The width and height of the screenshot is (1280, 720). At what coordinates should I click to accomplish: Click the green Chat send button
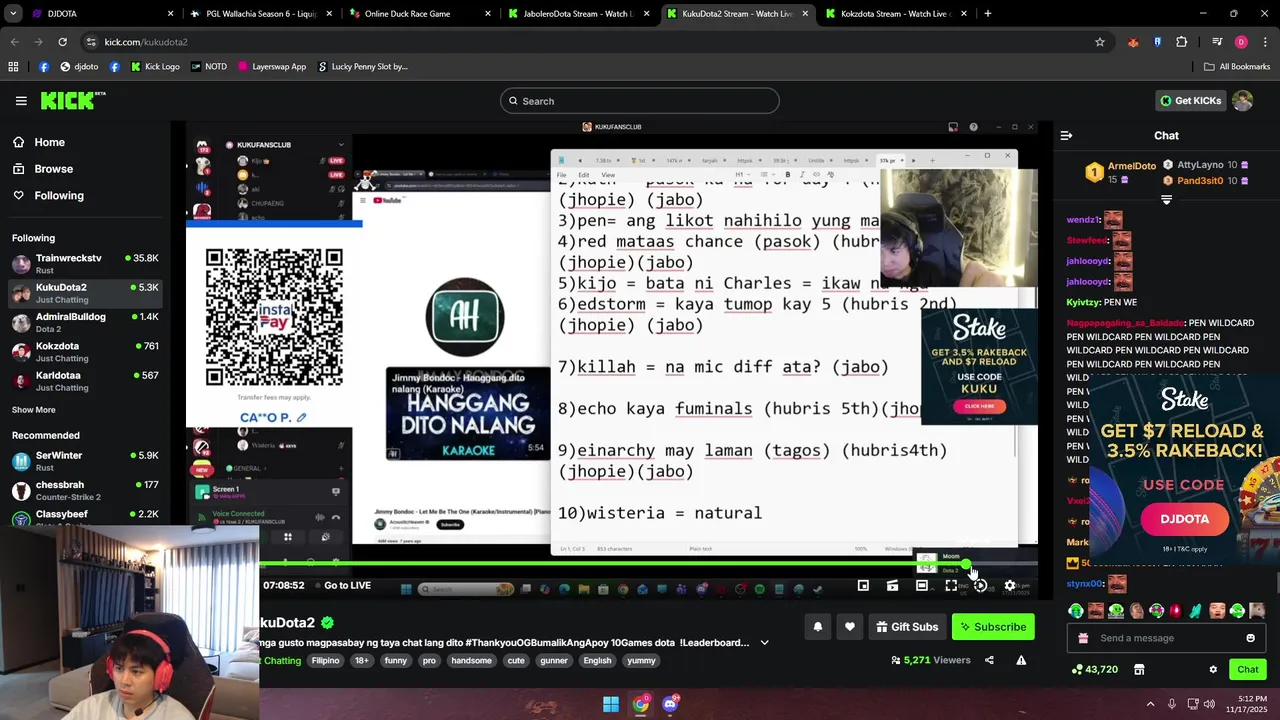point(1248,670)
